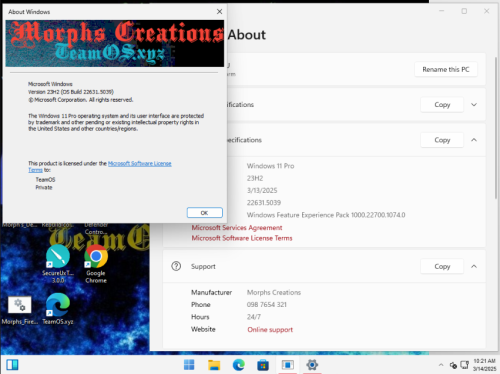Viewport: 500px width, 374px height.
Task: Open Google Chrome desktop shortcut
Action: [x=96, y=263]
